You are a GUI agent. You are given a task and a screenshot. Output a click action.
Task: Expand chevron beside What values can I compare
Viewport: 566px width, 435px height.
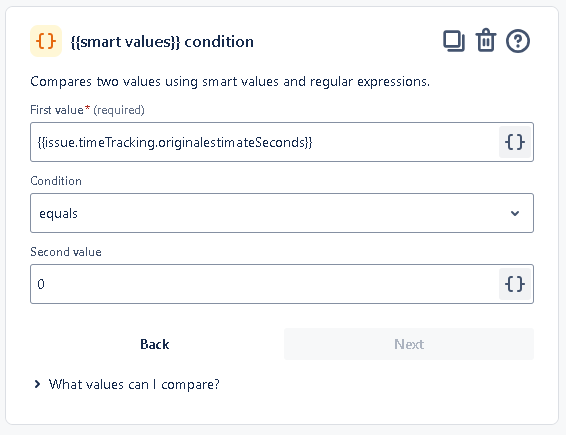click(x=37, y=384)
